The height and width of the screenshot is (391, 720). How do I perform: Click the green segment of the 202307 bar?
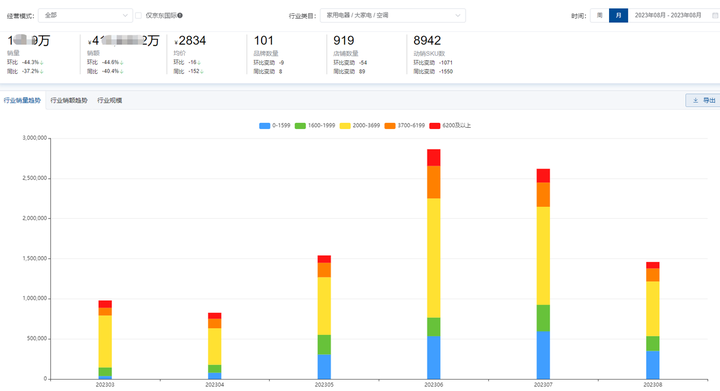pyautogui.click(x=543, y=318)
